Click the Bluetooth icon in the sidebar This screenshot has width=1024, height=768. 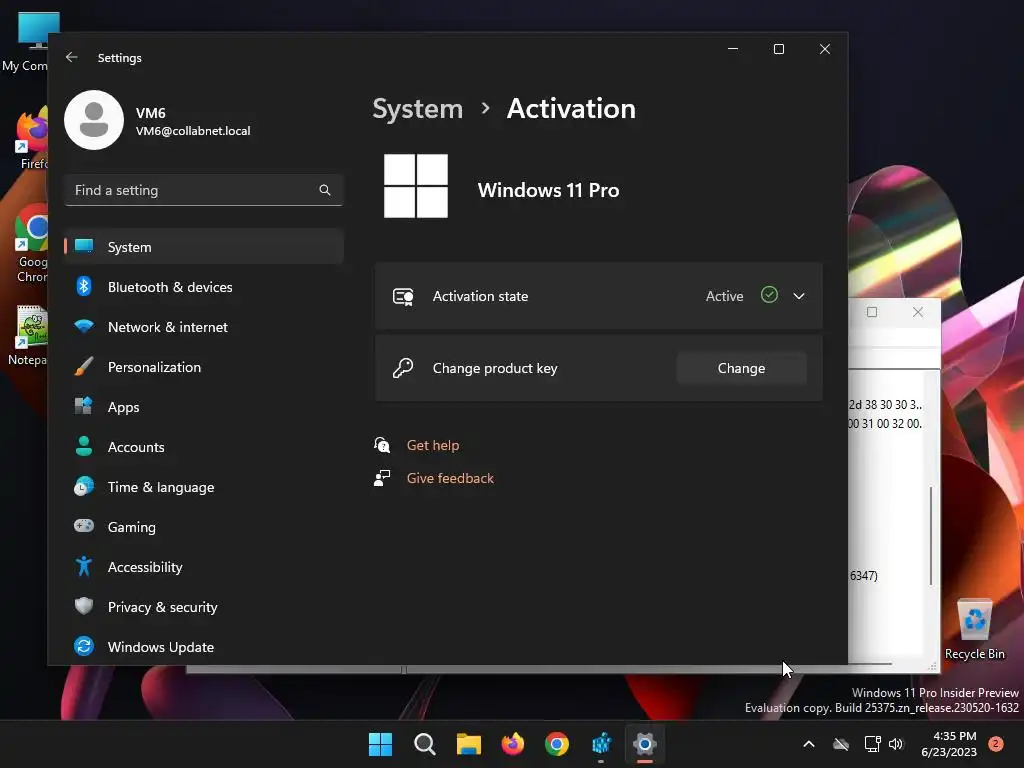coord(84,286)
